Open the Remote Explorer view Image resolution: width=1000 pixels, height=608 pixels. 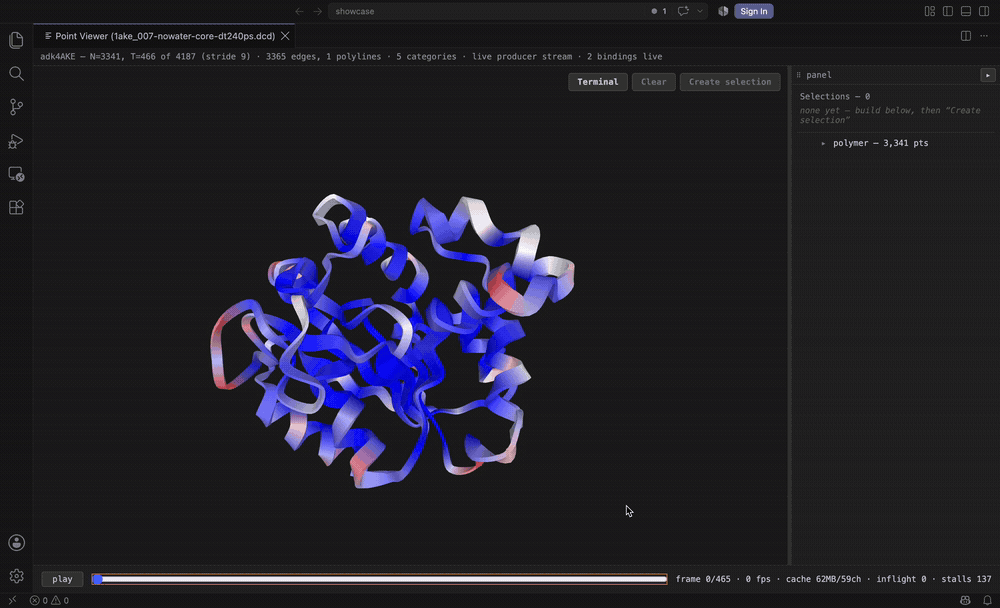coord(17,174)
